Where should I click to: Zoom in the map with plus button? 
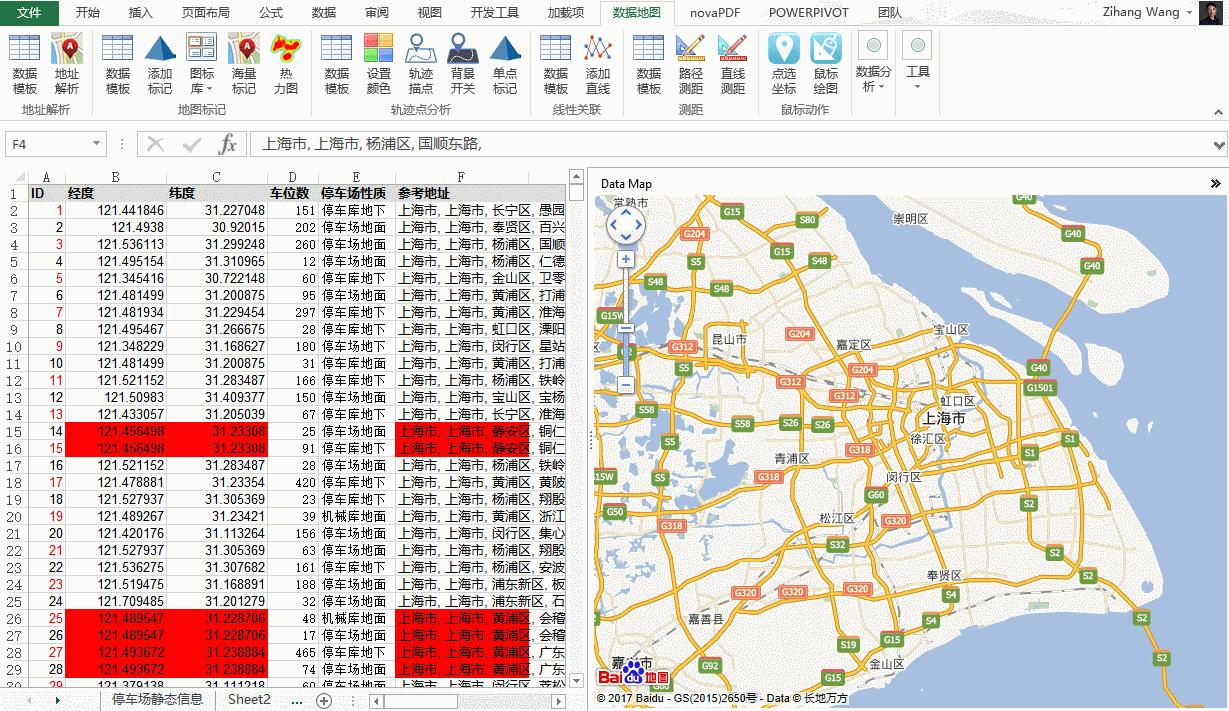coord(626,259)
